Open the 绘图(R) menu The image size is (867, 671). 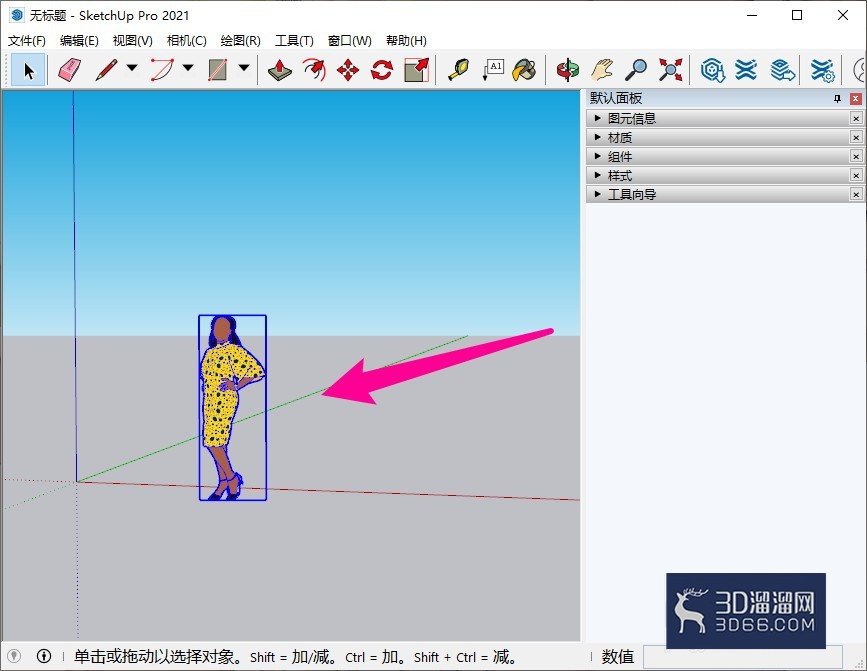241,40
